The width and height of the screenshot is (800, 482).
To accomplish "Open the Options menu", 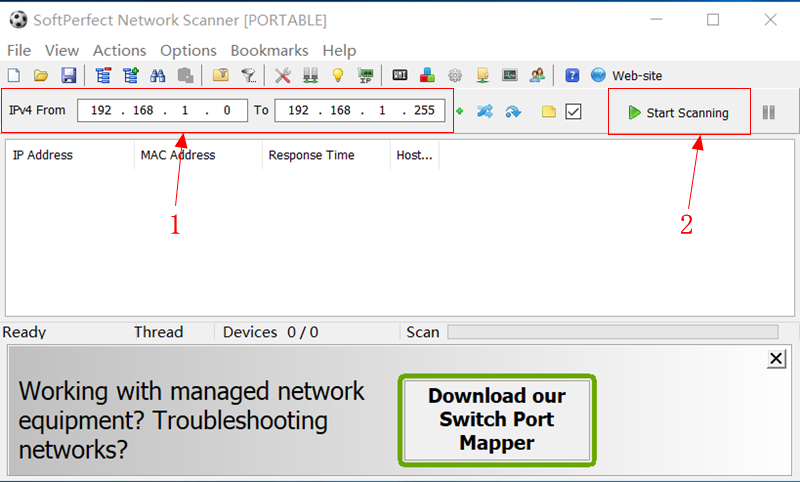I will point(188,50).
